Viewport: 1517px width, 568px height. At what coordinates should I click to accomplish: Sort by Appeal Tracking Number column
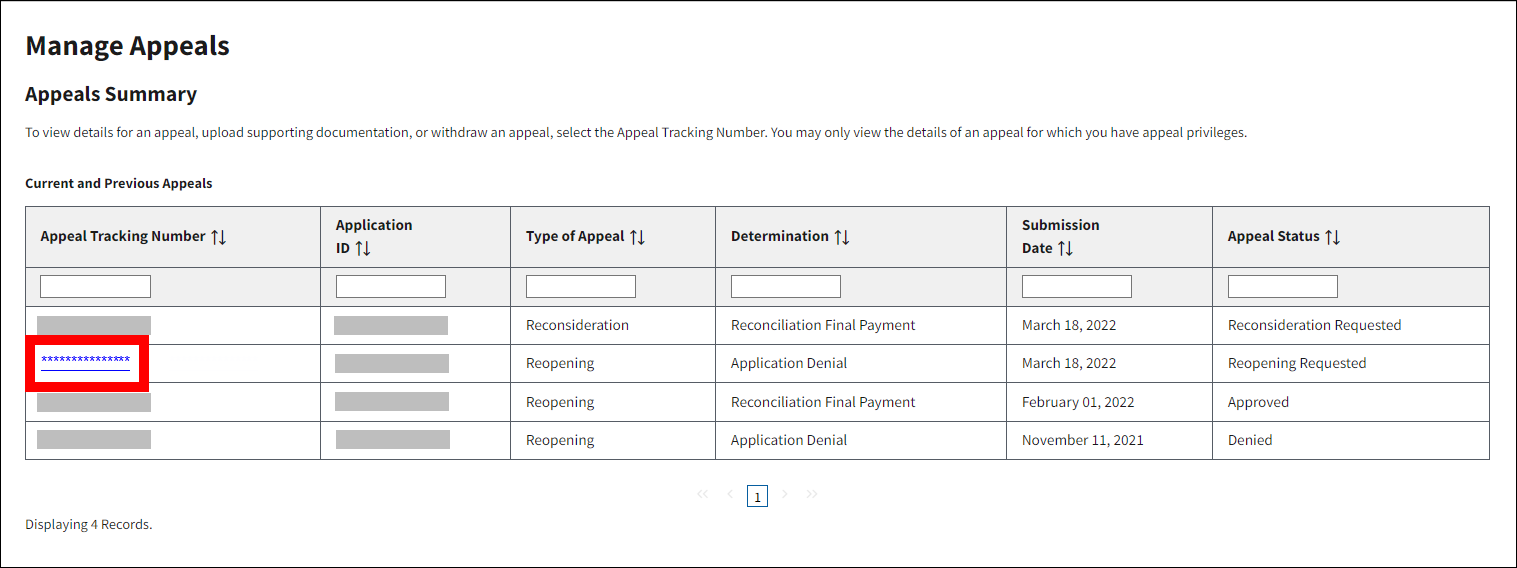pos(219,237)
